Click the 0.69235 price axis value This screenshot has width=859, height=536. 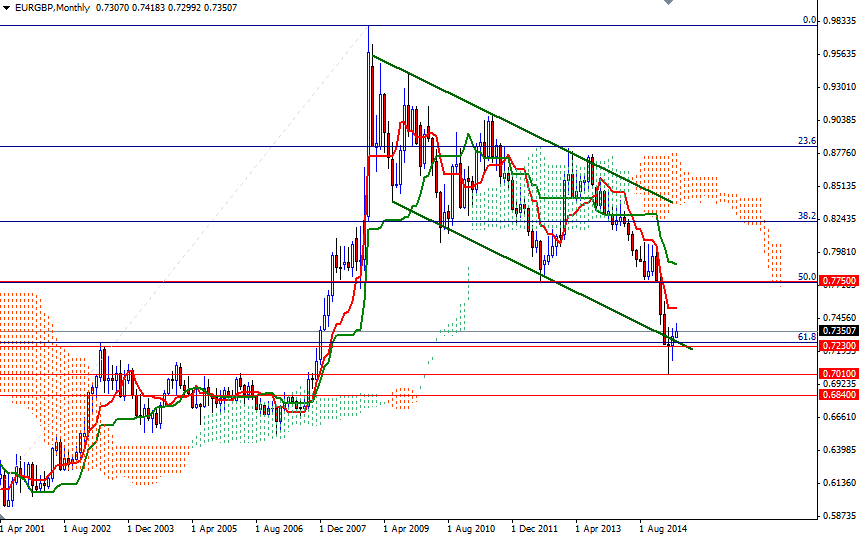(x=839, y=384)
